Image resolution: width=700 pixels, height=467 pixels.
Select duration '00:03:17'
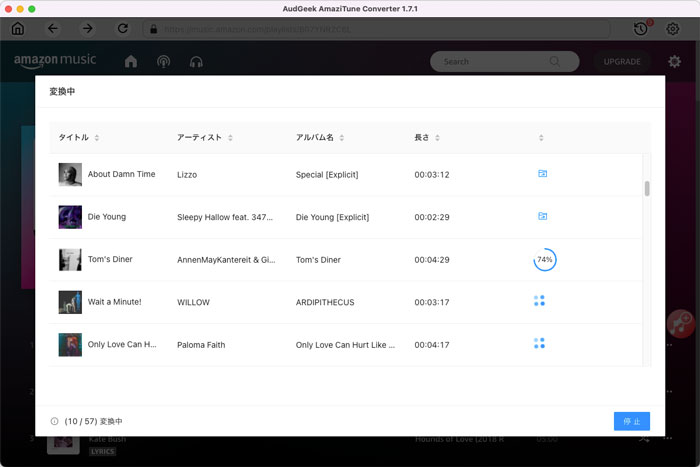pyautogui.click(x=432, y=302)
